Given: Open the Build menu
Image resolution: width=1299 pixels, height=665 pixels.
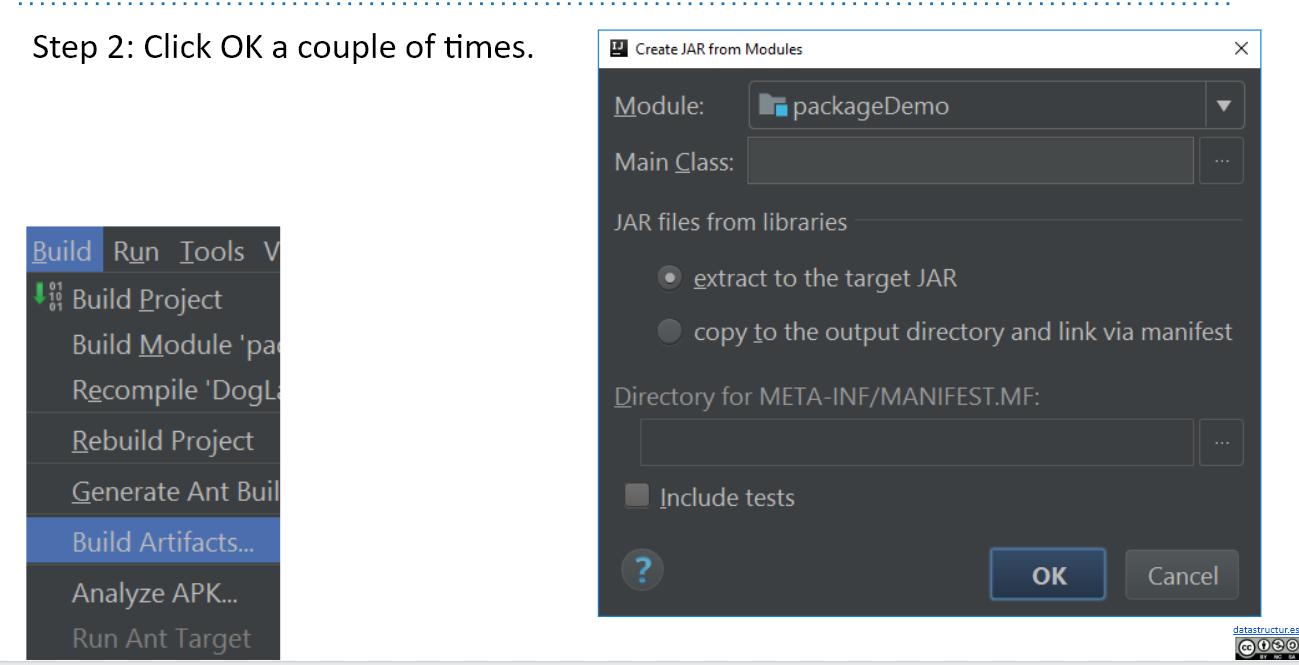Looking at the screenshot, I should pos(62,251).
